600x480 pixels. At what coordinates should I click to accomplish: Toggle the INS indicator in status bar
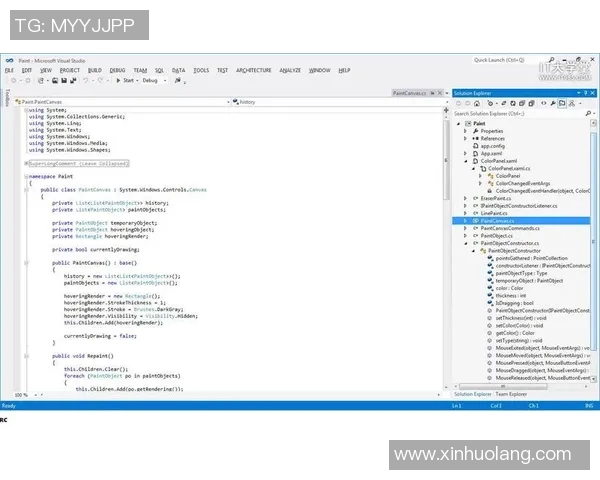589,406
